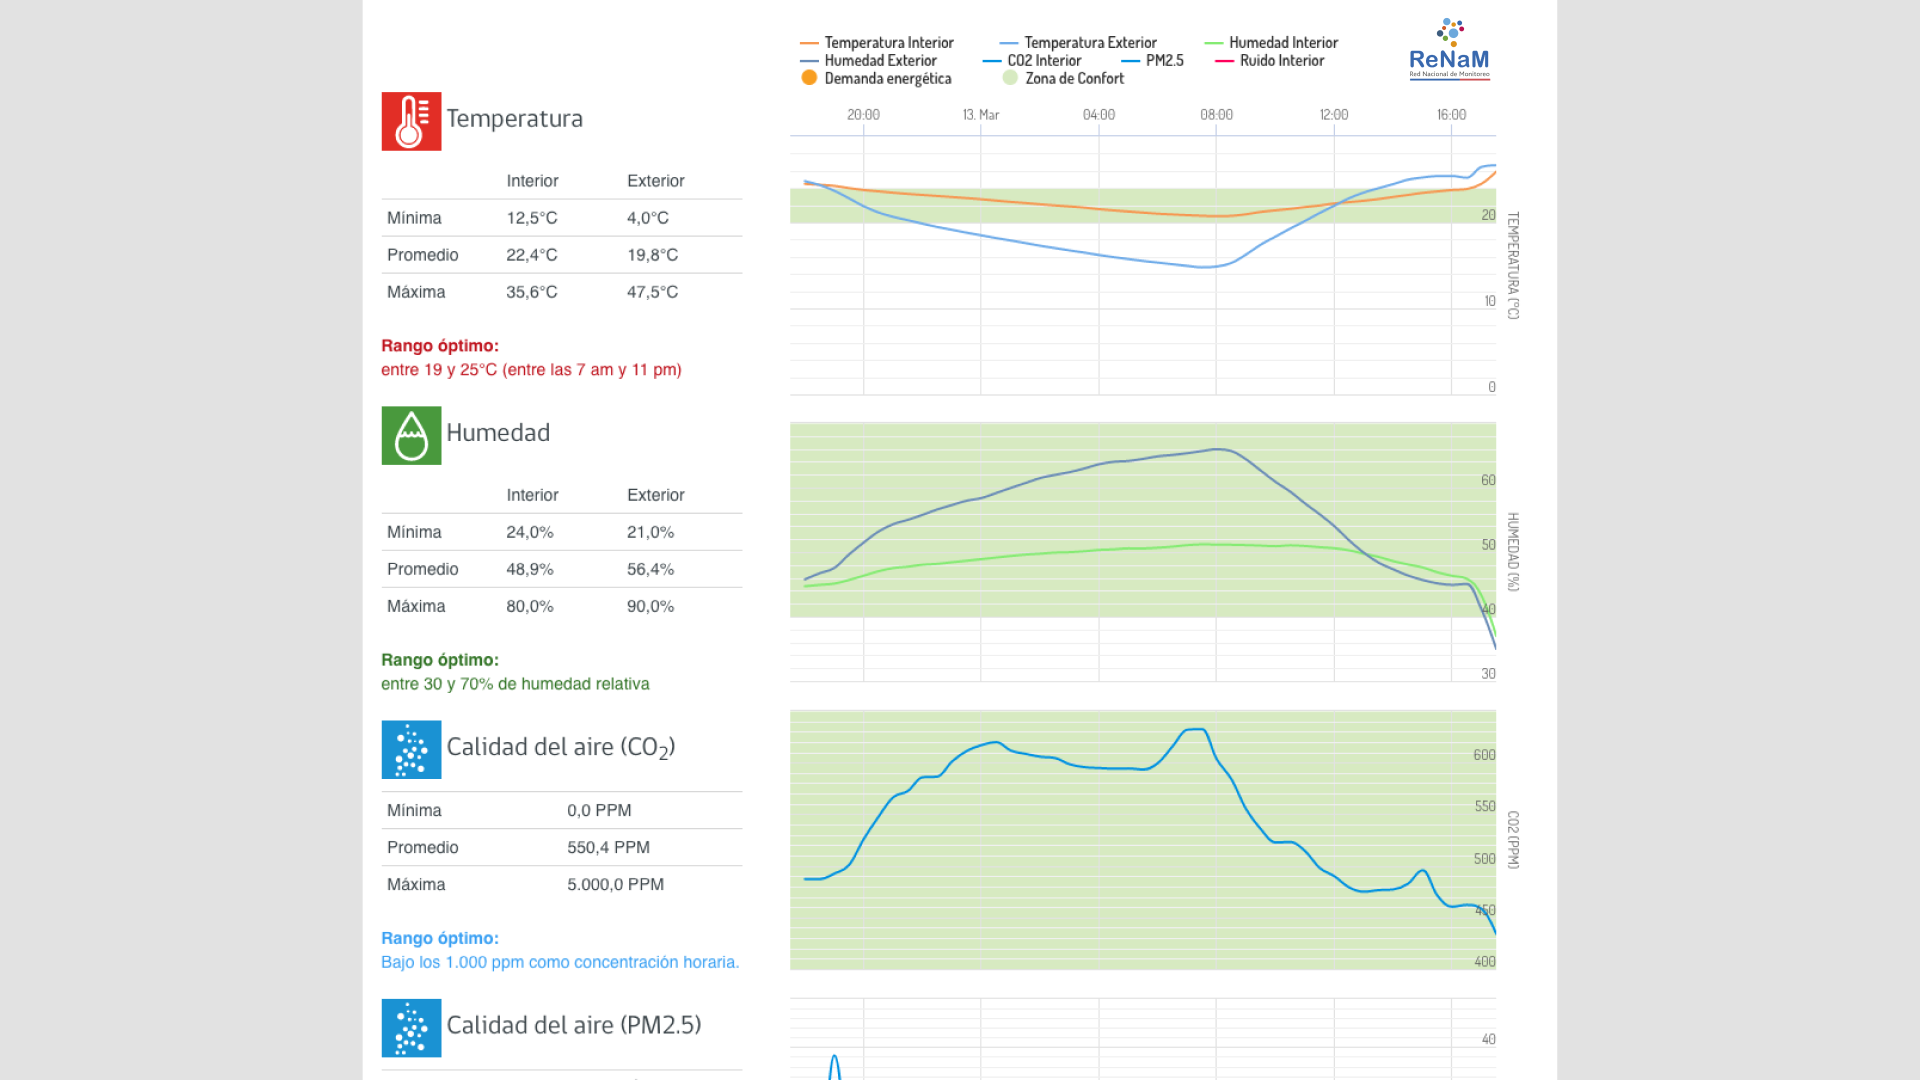The height and width of the screenshot is (1080, 1920).
Task: Click the green Humedad droplet icon
Action: [x=411, y=435]
